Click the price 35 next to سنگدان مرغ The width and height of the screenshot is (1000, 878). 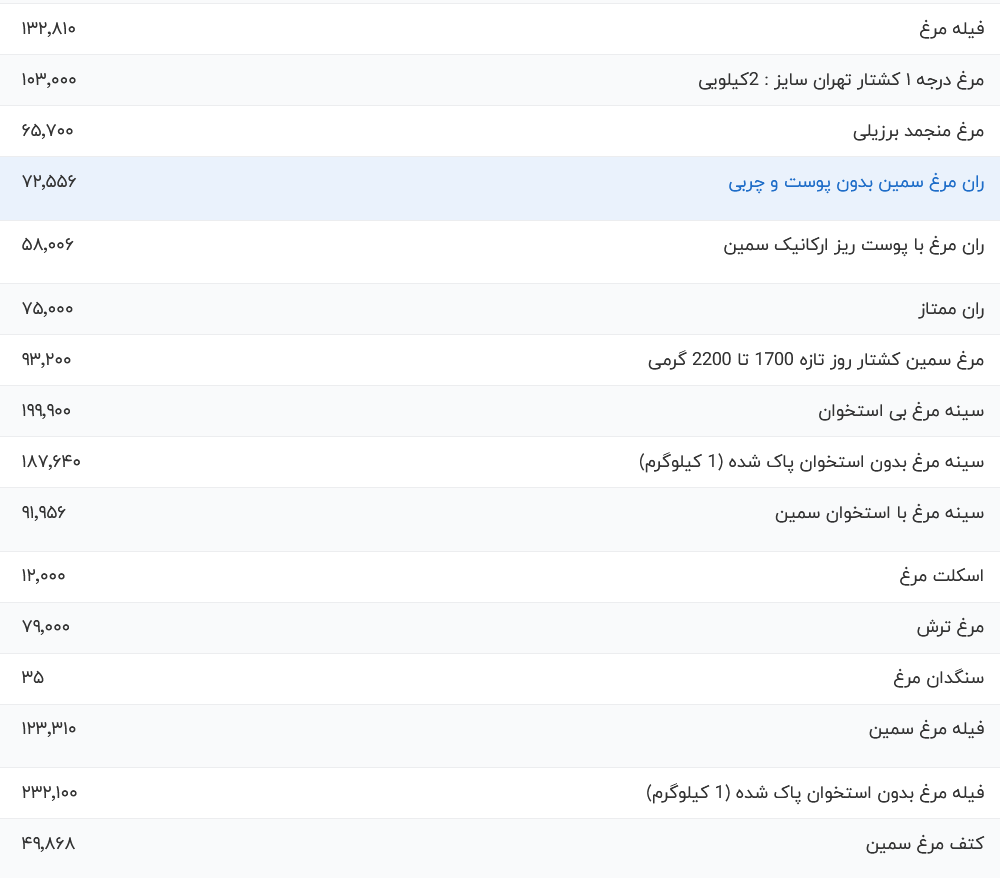click(x=31, y=678)
